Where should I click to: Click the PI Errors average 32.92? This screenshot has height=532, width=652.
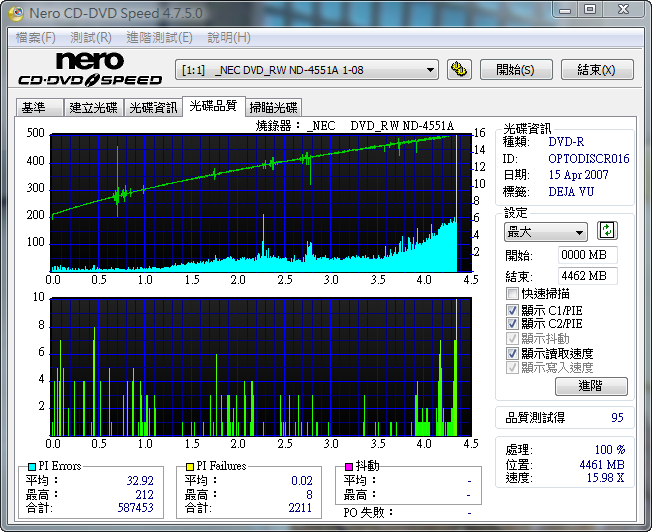140,481
